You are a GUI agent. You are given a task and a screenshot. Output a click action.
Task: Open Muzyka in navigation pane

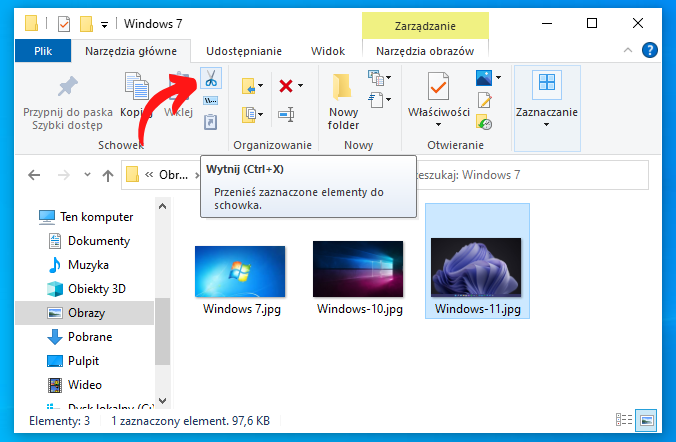(78, 265)
